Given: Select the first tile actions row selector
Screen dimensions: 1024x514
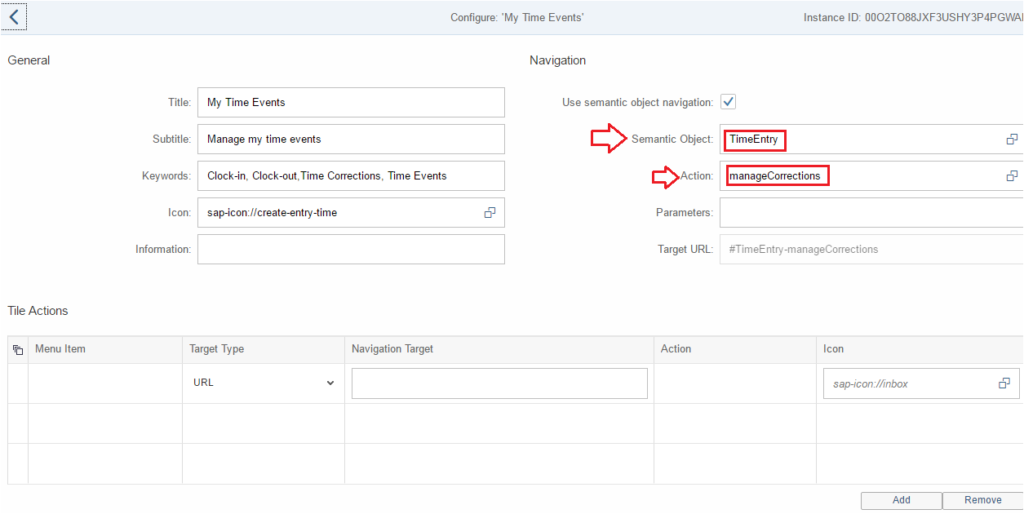Looking at the screenshot, I should point(18,383).
